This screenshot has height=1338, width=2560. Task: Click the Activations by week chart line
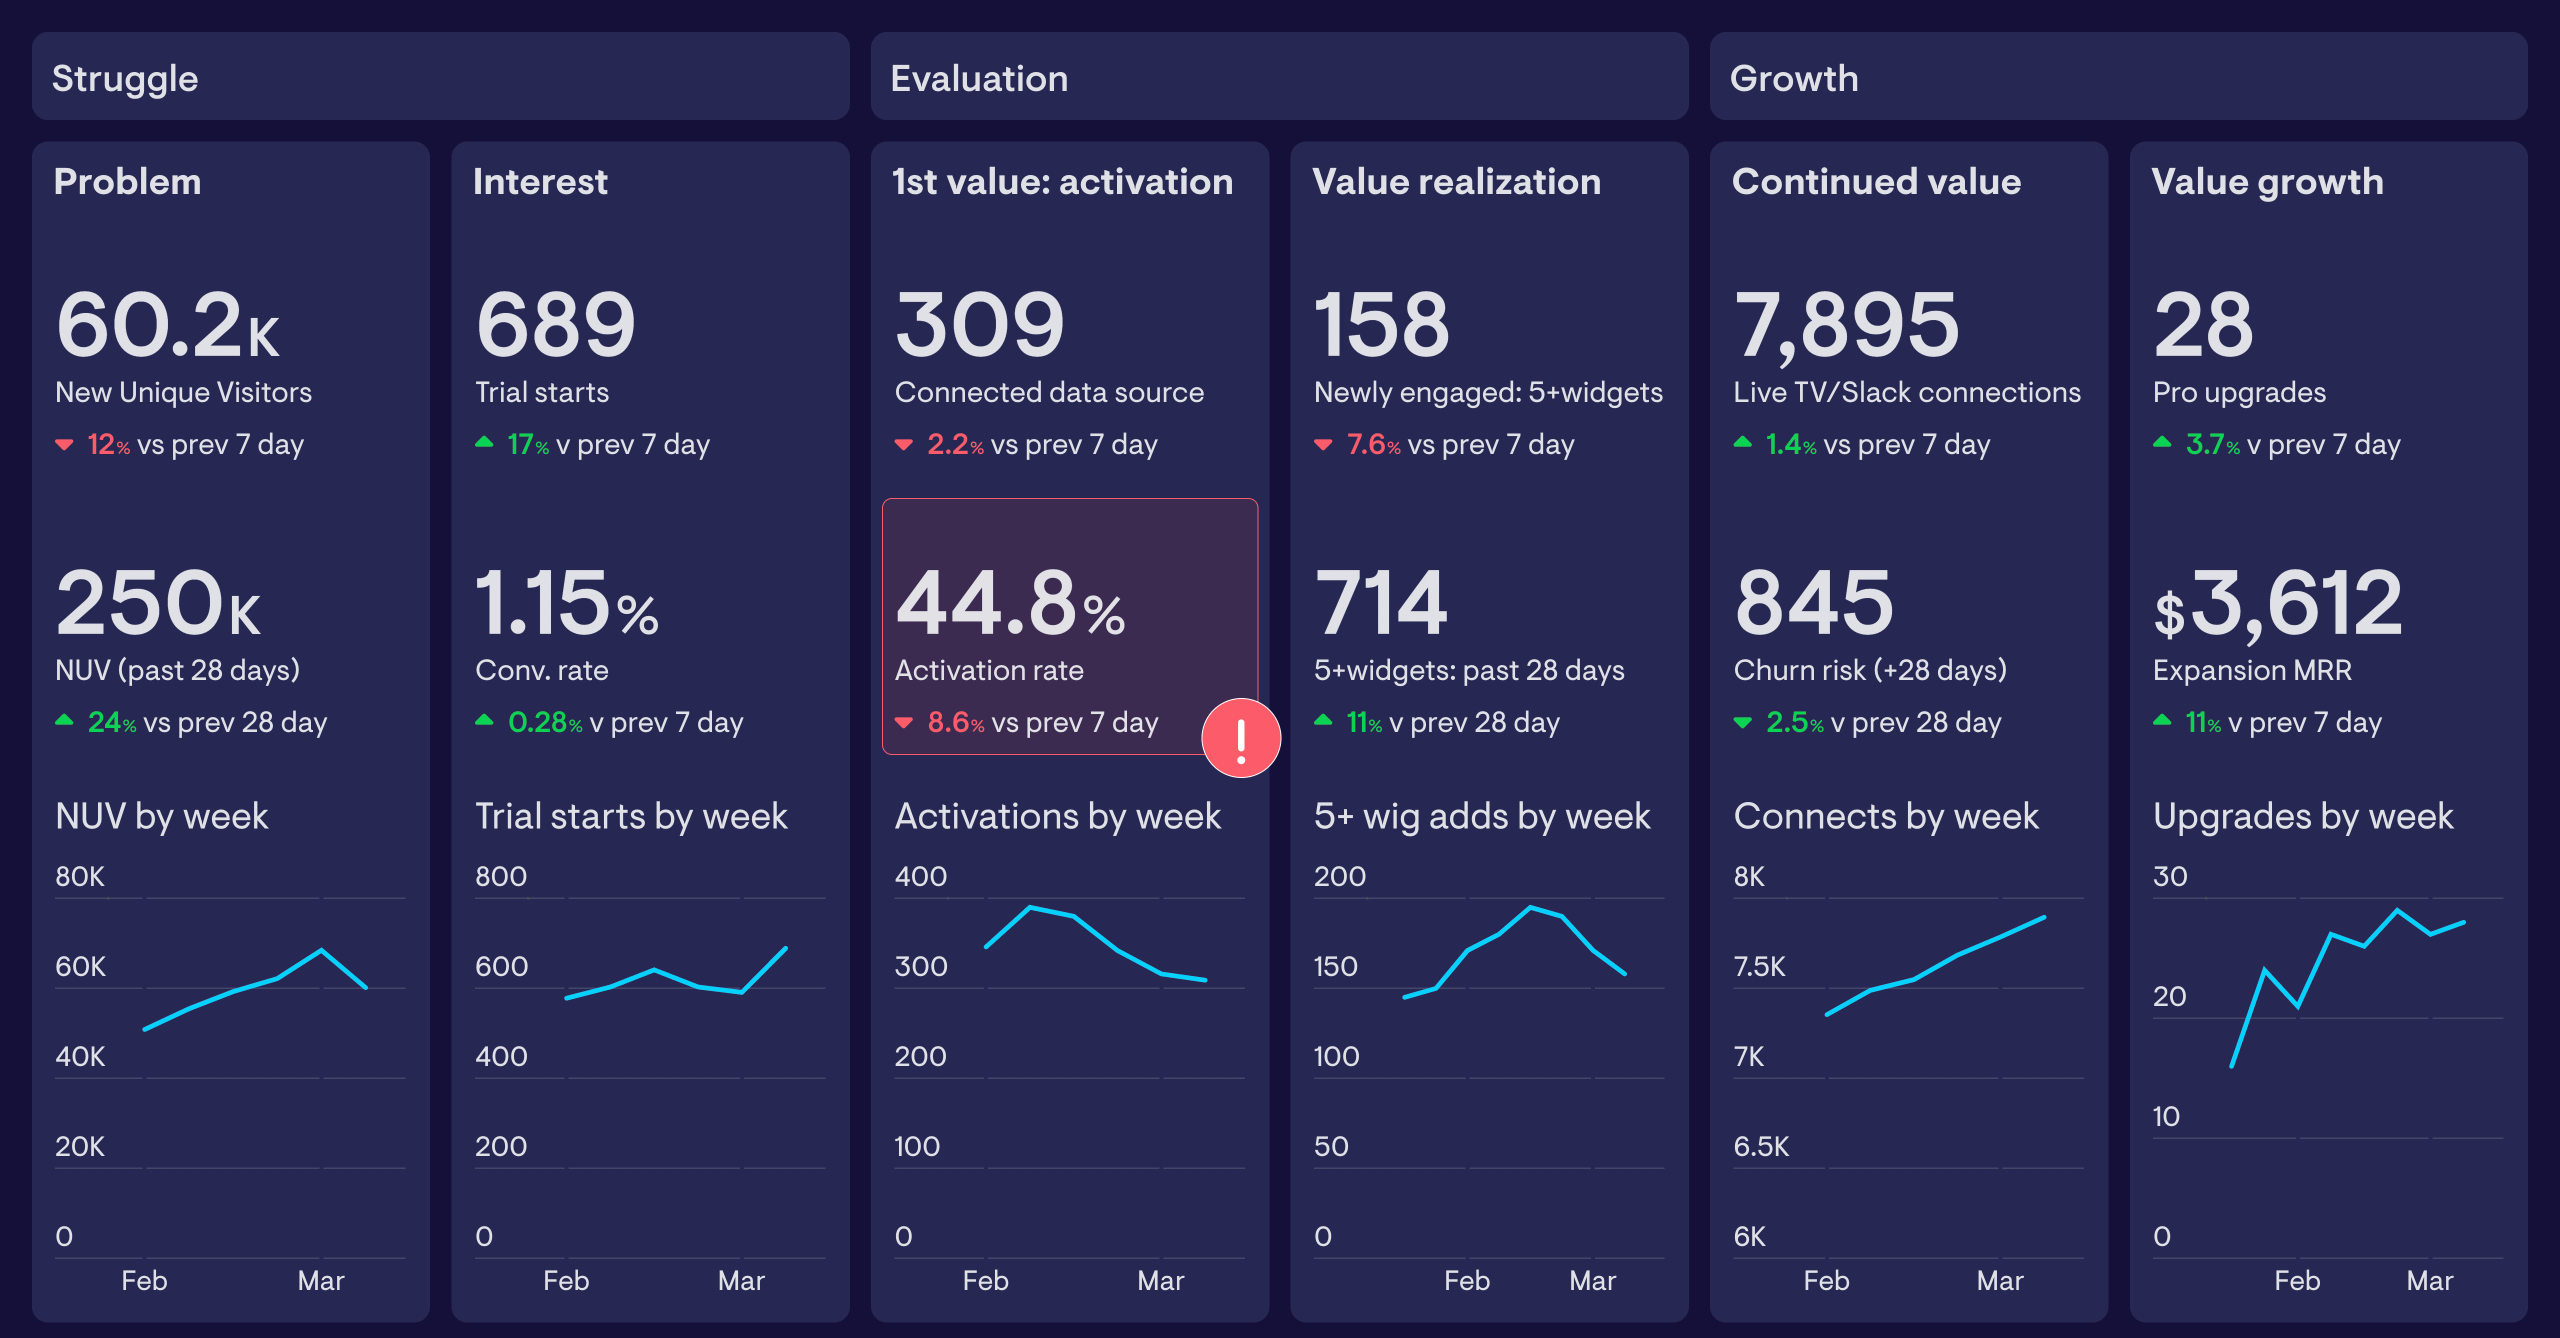click(x=1074, y=916)
